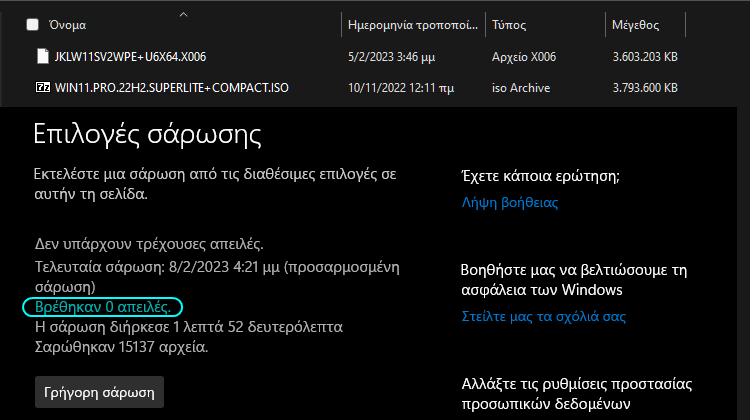Click the blank file icon of JKLW11SV2WPE+U6X64.X006

pos(43,56)
